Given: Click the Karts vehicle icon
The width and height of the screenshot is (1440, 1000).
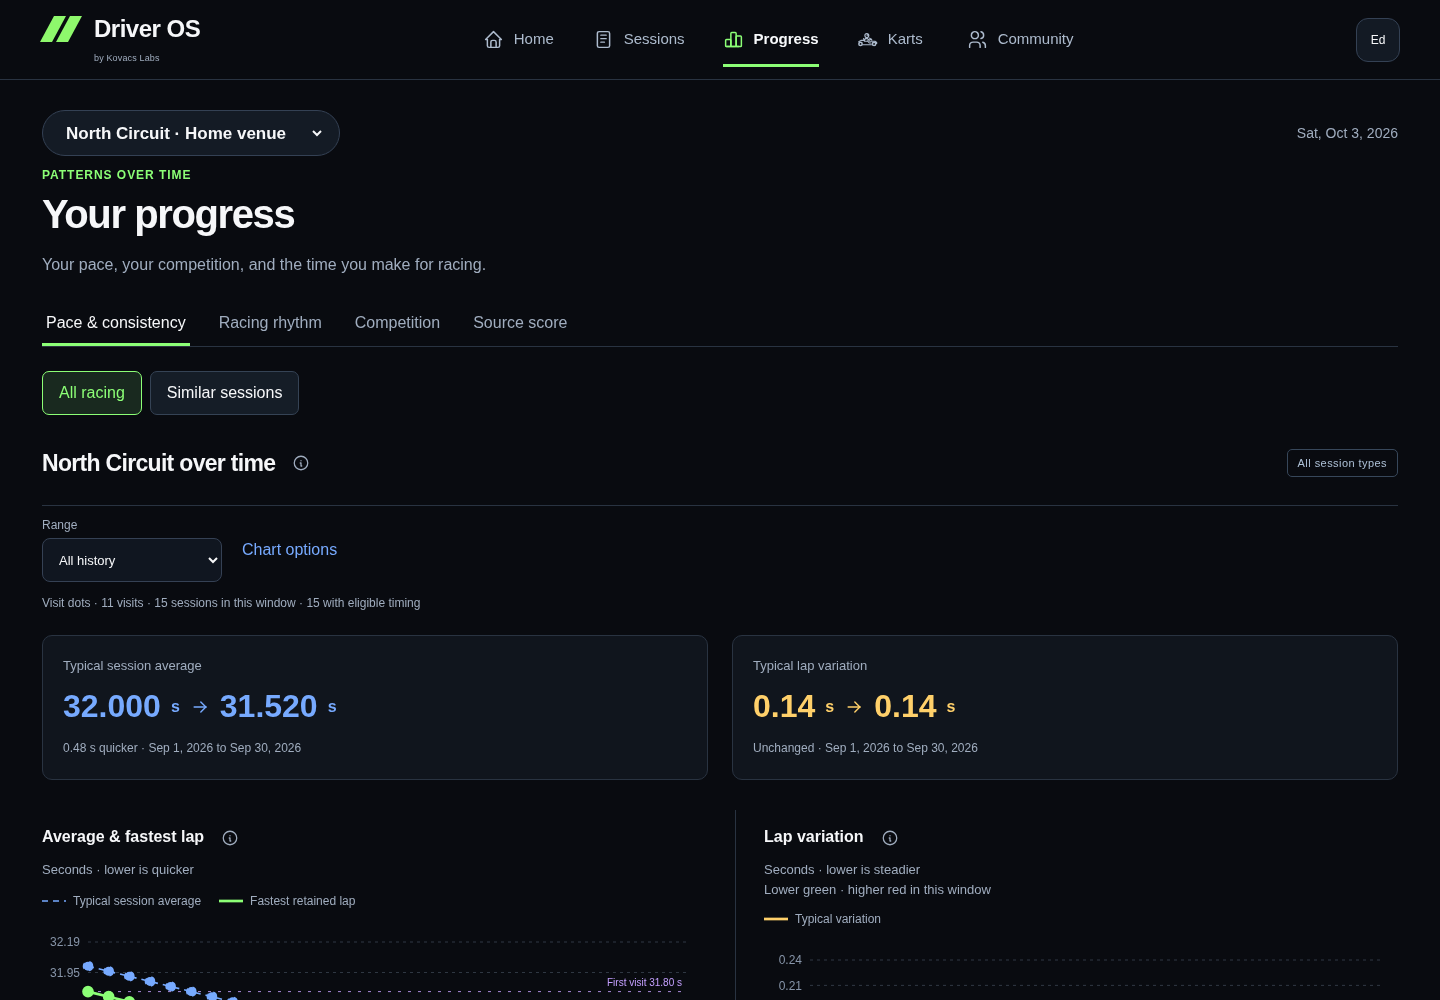Looking at the screenshot, I should pos(867,39).
